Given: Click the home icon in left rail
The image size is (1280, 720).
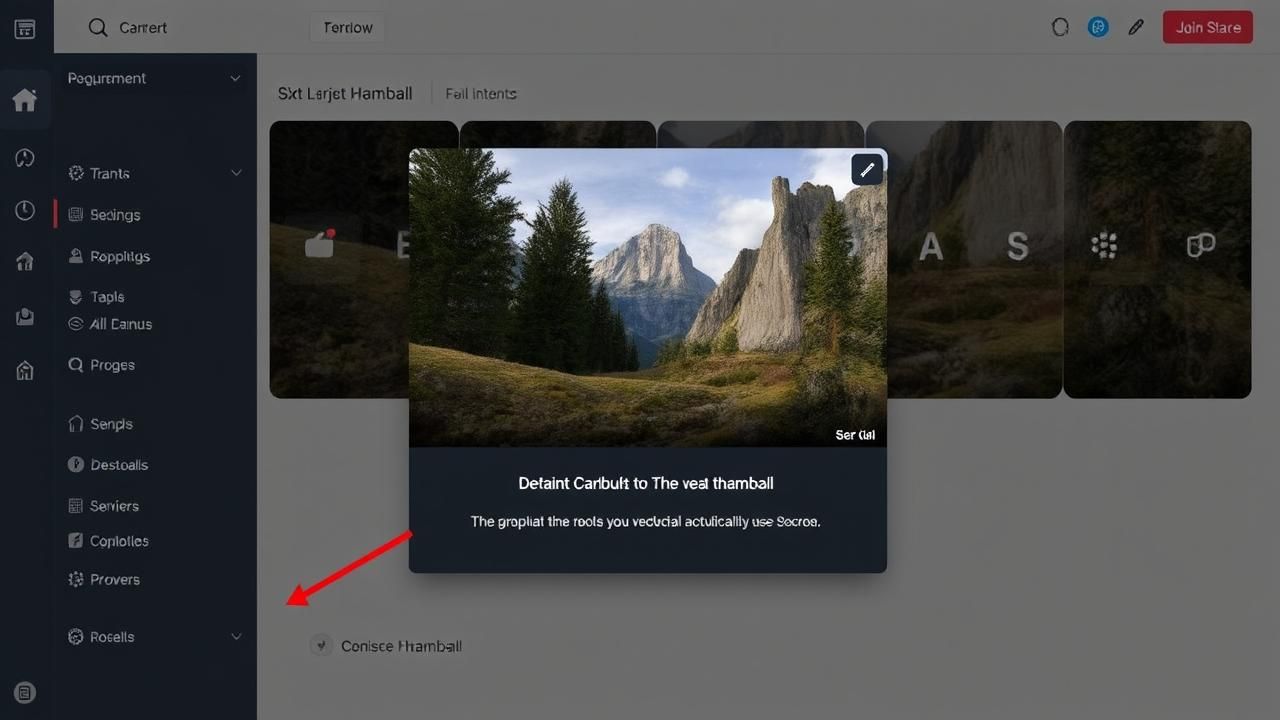Looking at the screenshot, I should coord(25,100).
